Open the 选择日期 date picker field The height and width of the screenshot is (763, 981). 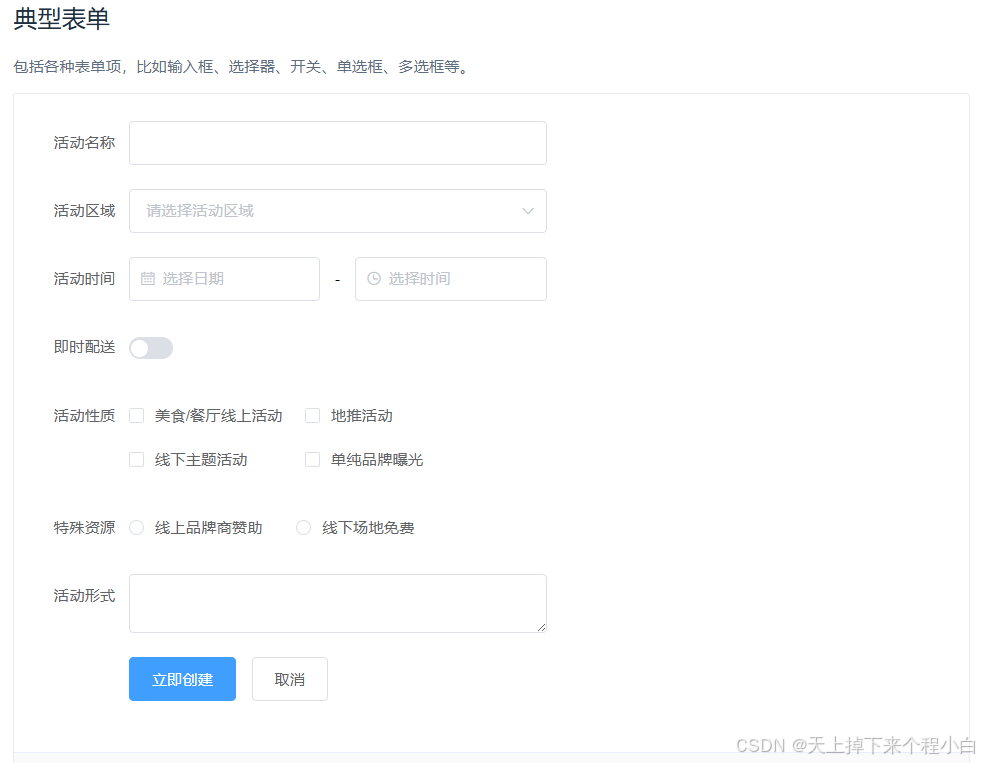[x=225, y=279]
